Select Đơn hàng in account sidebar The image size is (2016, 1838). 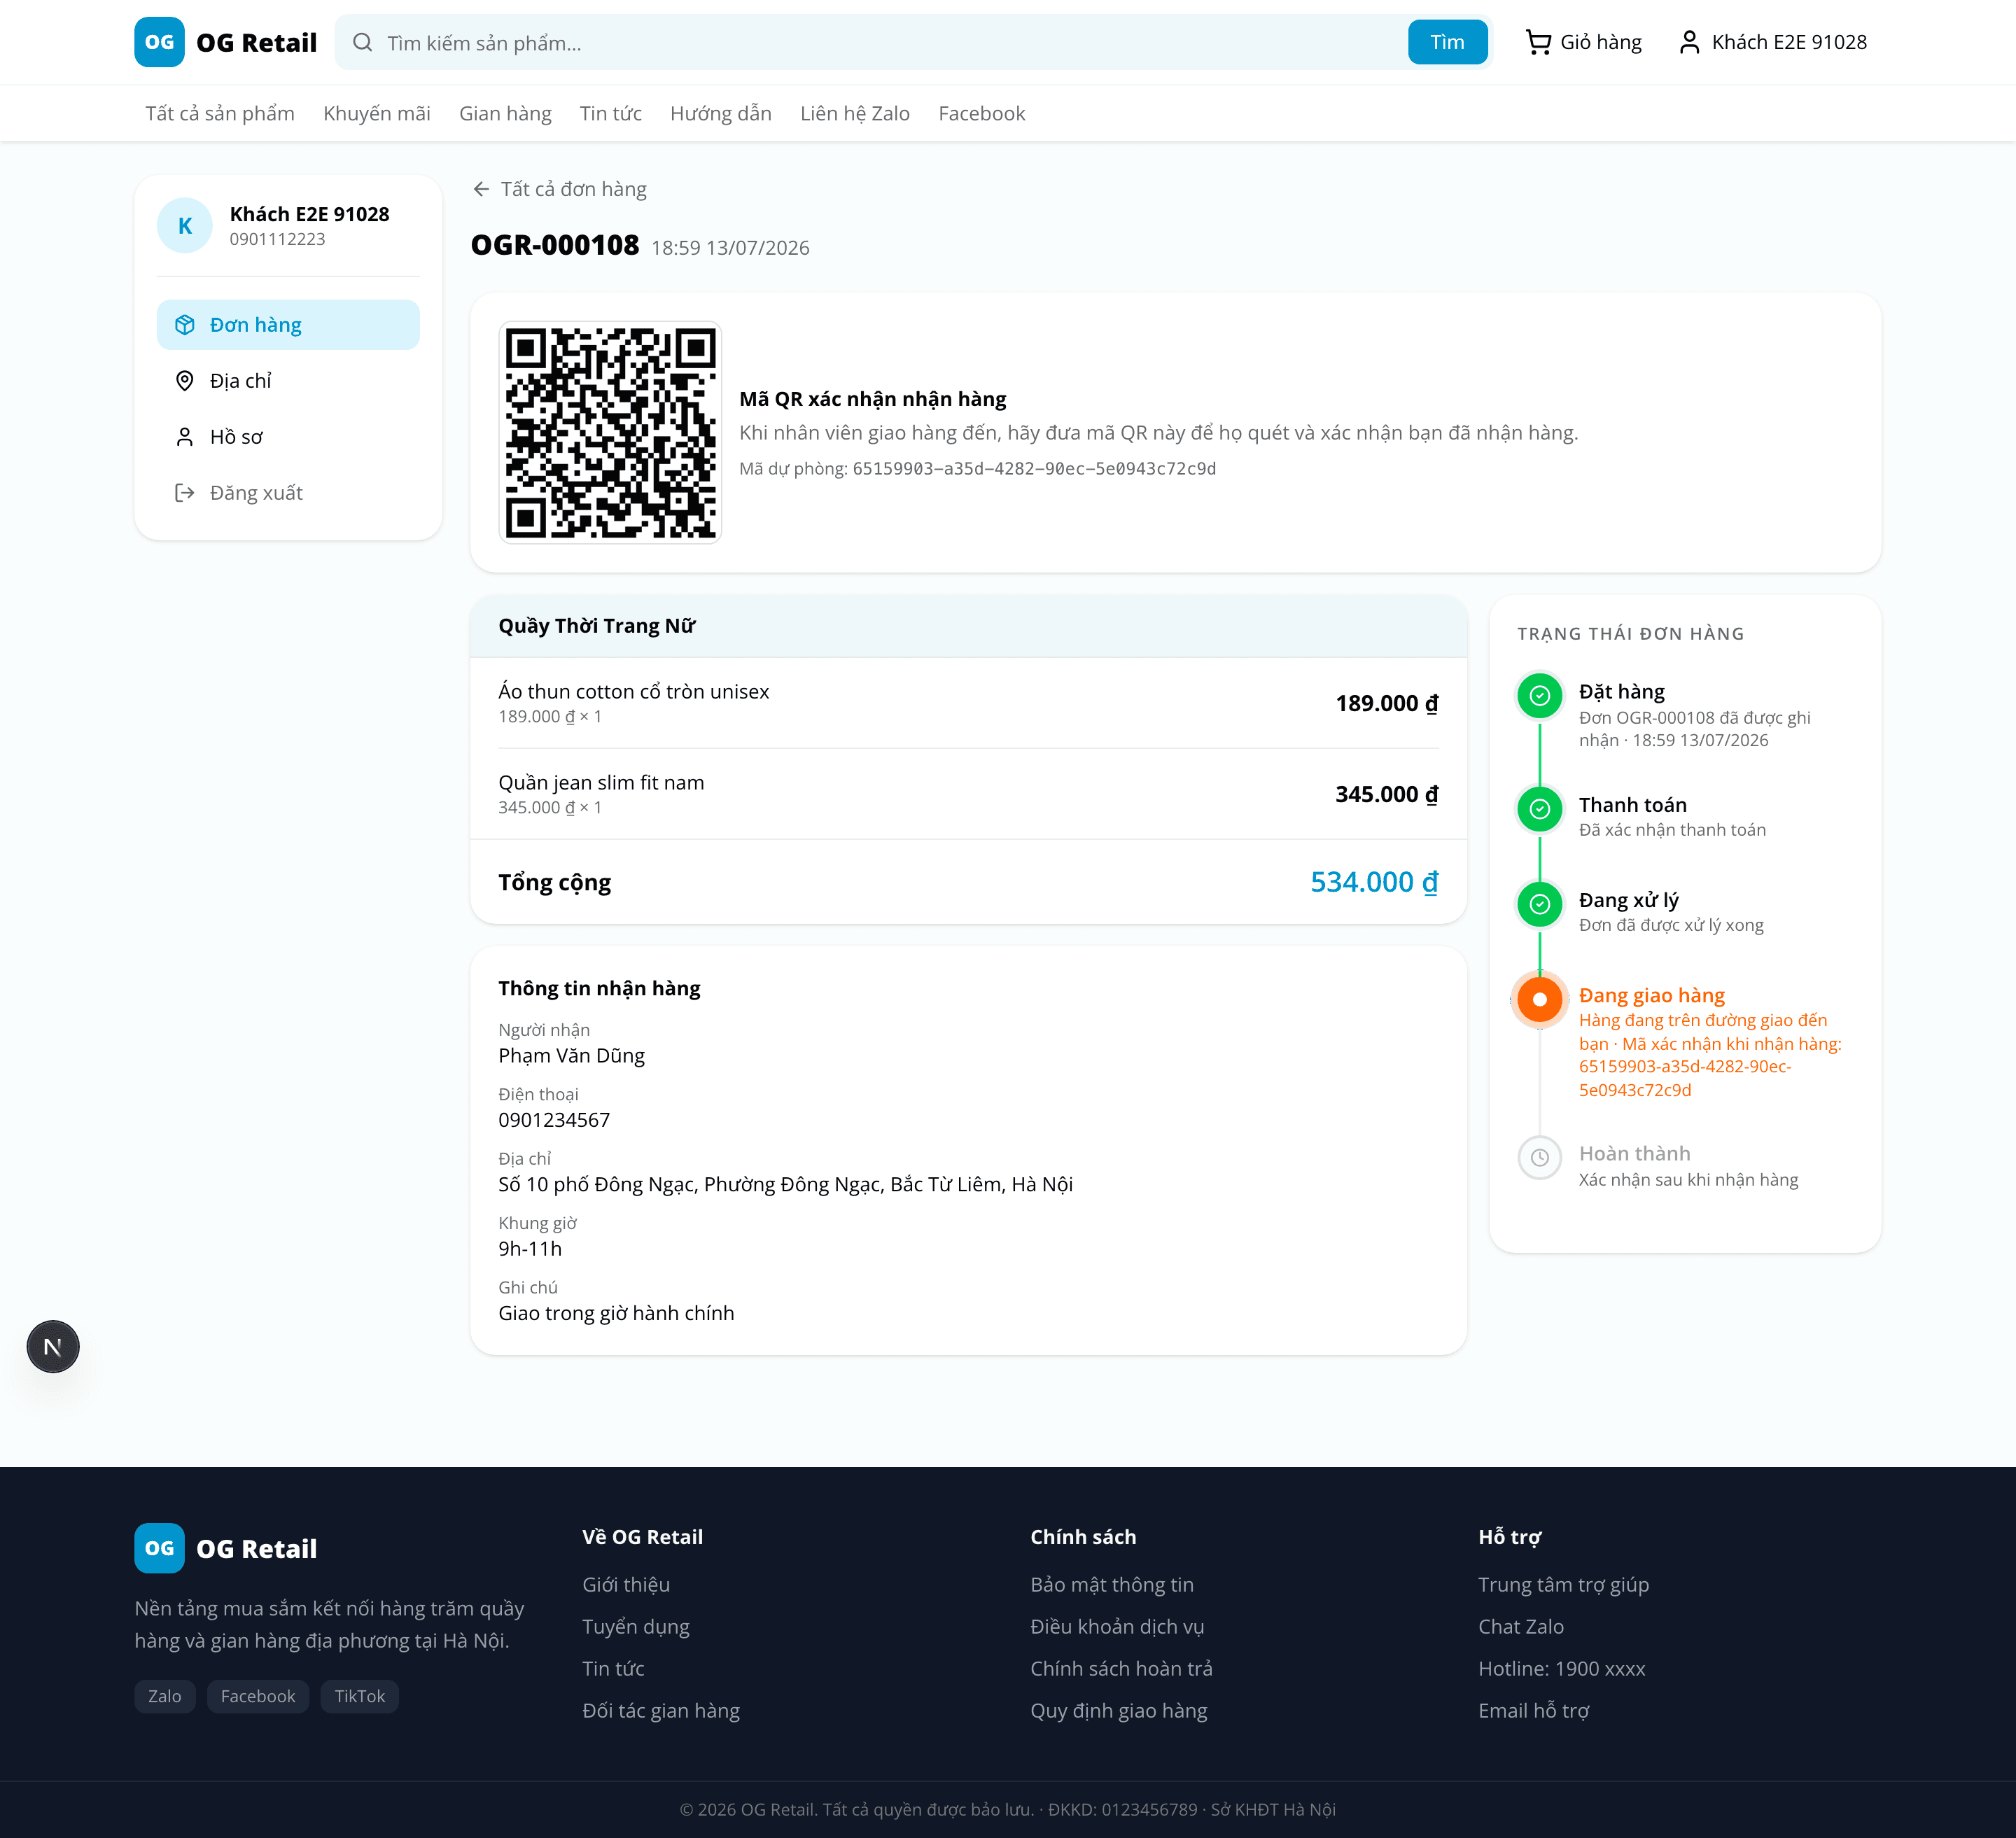[x=288, y=325]
